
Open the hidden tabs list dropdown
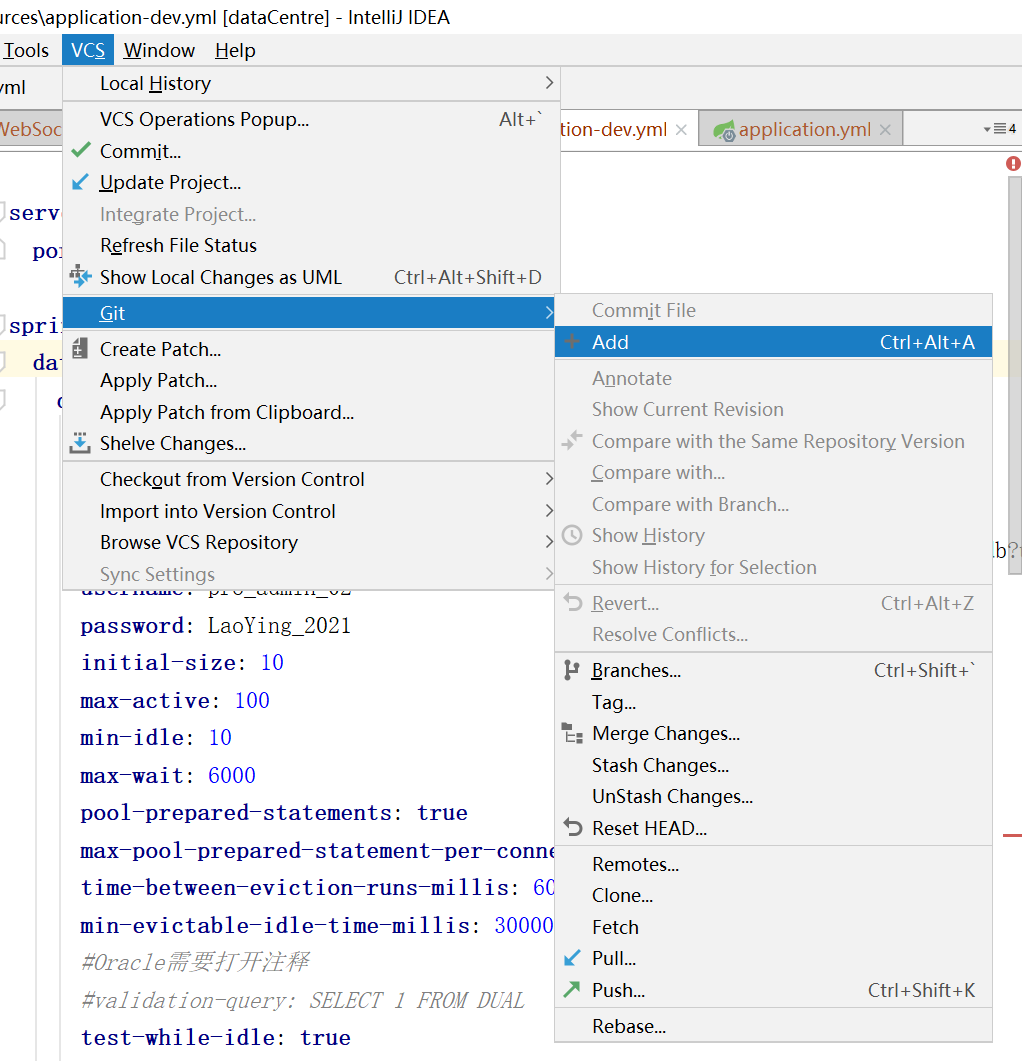pos(999,129)
